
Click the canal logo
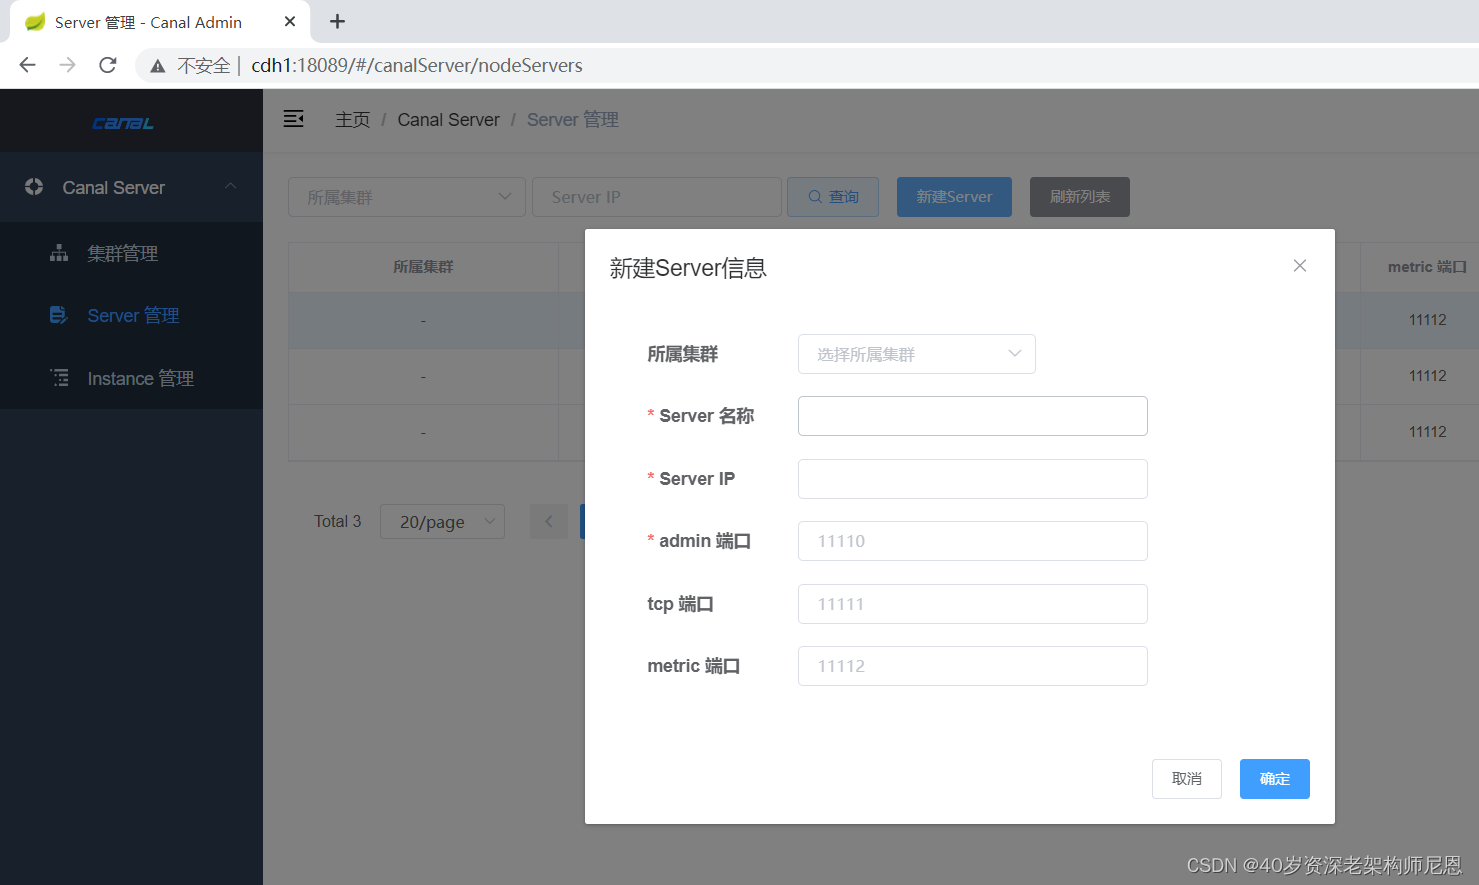click(x=123, y=123)
